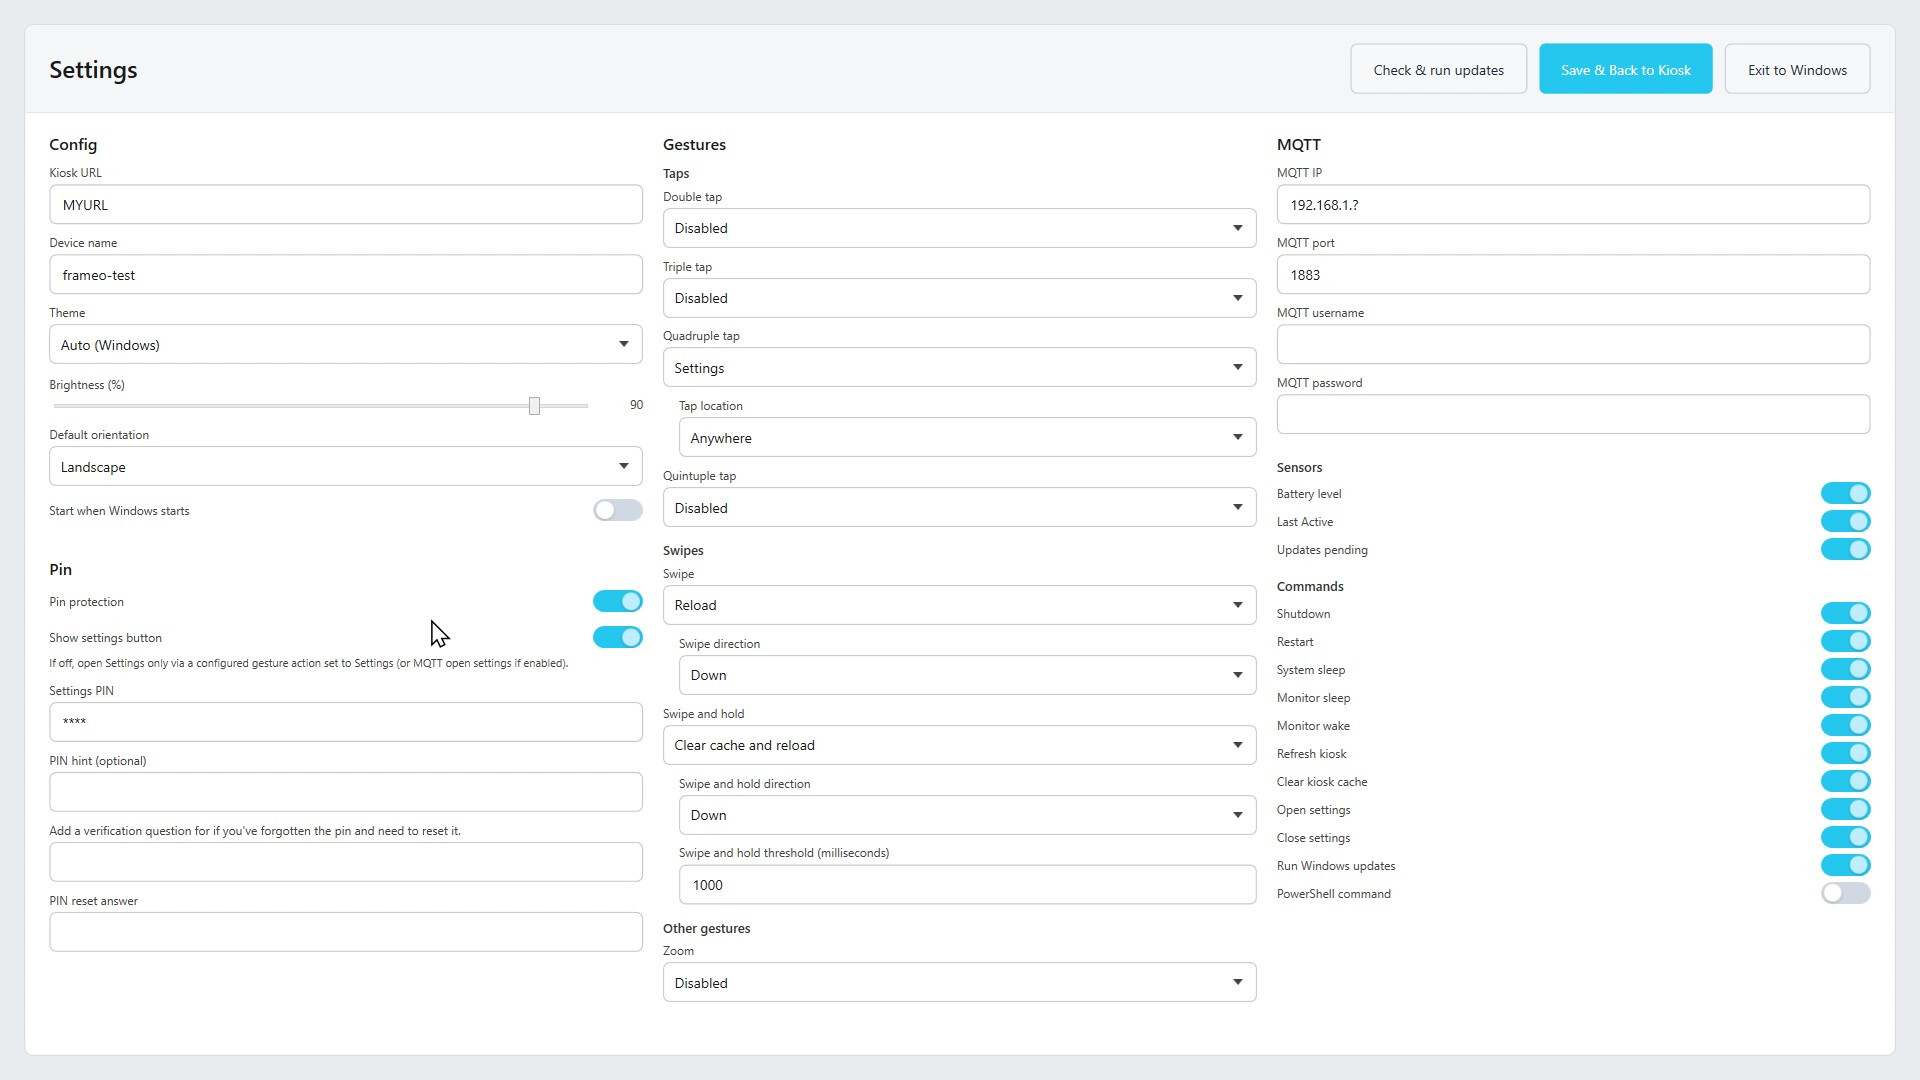Open Zoom gesture dropdown

[958, 983]
